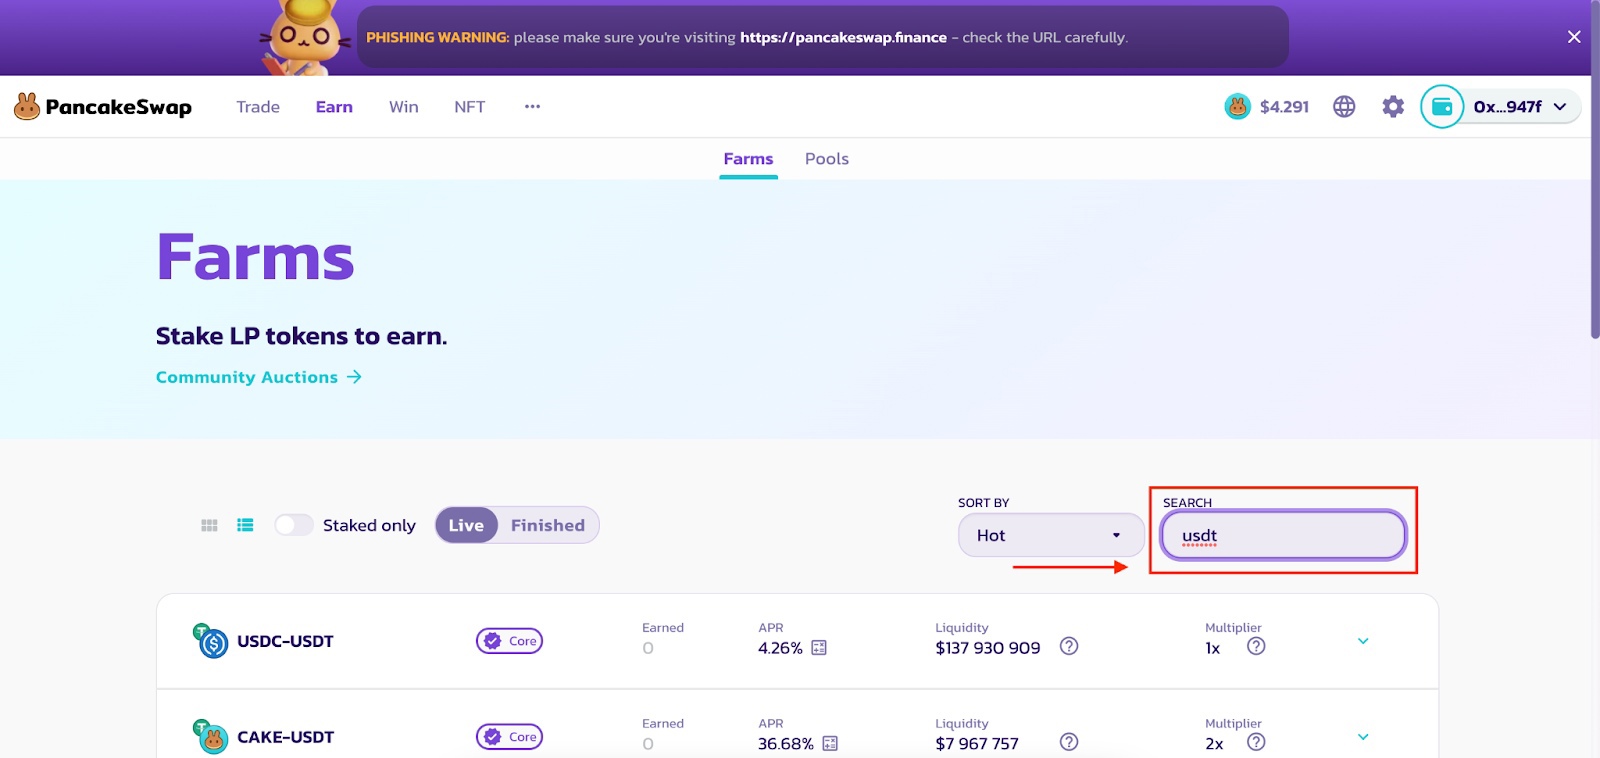The width and height of the screenshot is (1600, 758).
Task: Expand the CAKE-USDT farm row
Action: (x=1363, y=737)
